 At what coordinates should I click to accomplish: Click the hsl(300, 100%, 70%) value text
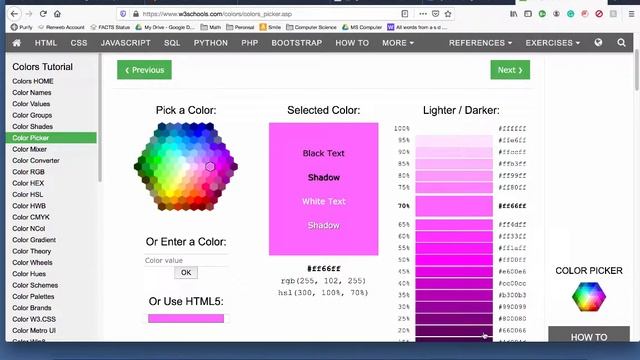pos(324,293)
